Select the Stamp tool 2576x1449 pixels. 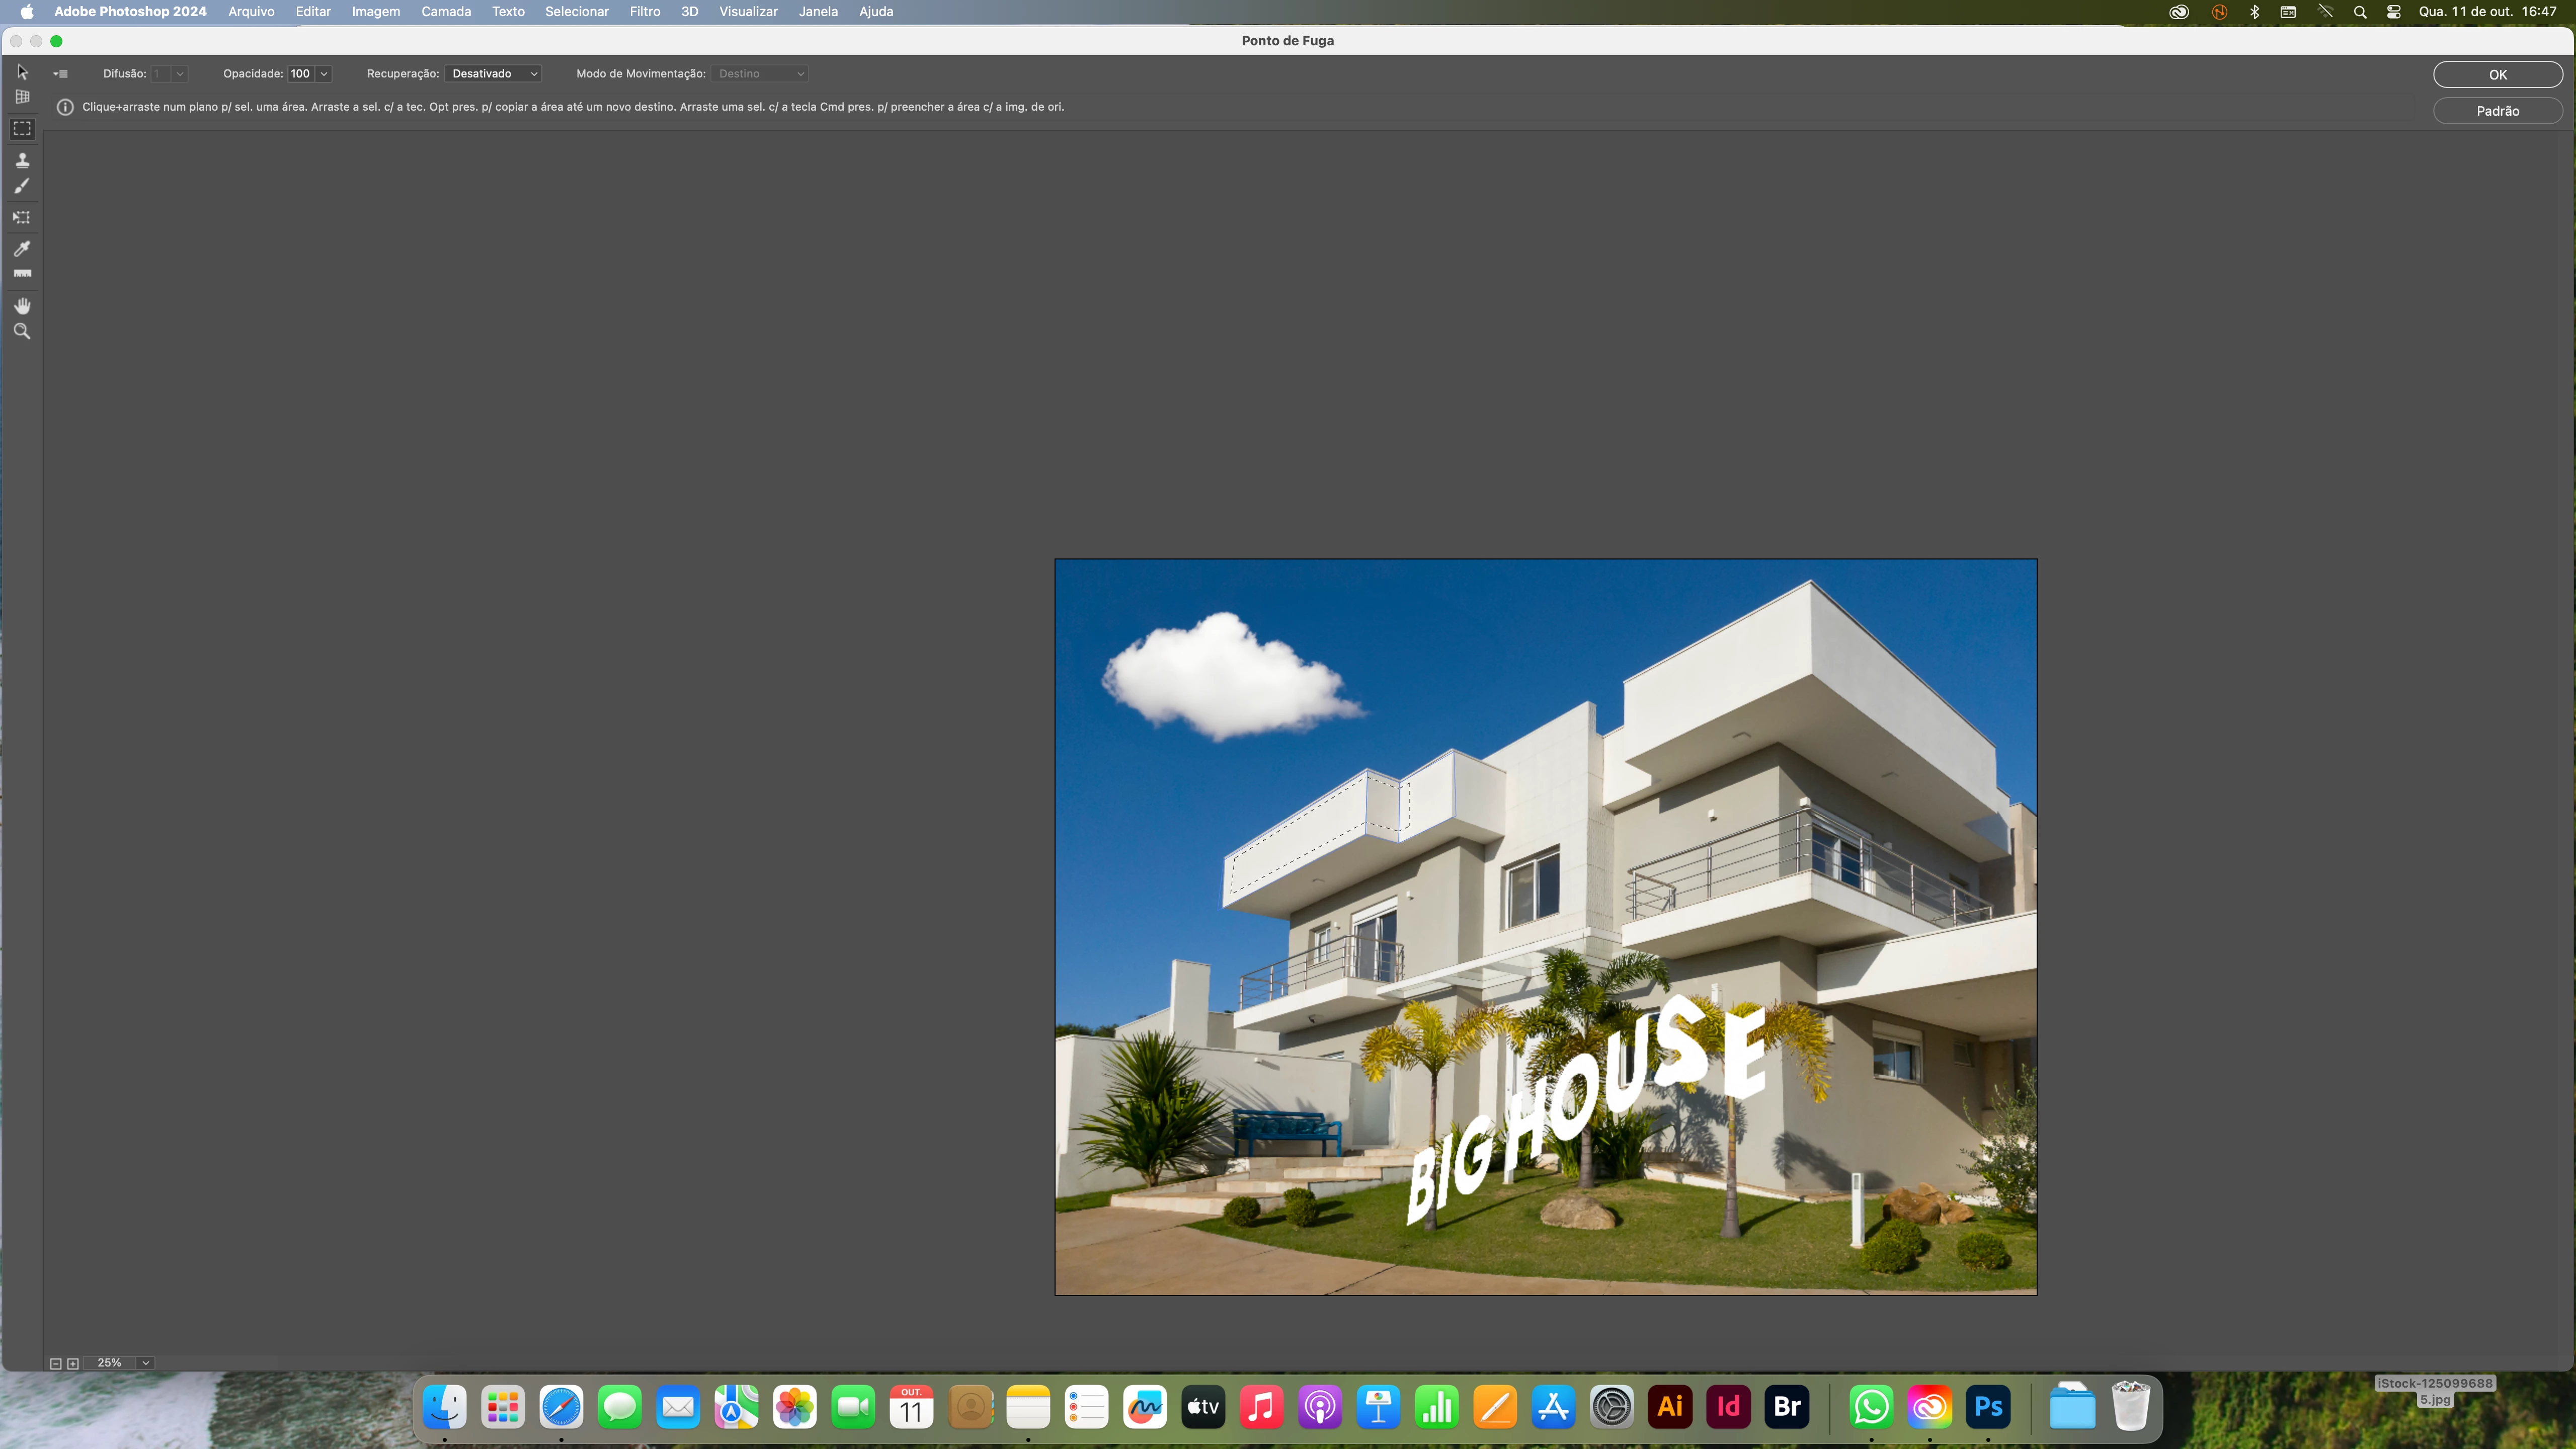(x=22, y=160)
